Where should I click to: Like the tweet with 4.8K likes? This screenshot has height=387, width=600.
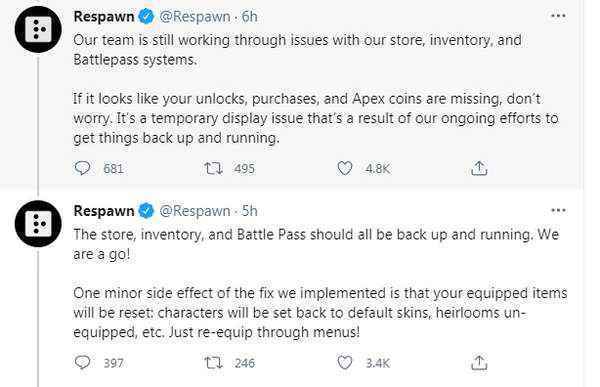coord(344,168)
